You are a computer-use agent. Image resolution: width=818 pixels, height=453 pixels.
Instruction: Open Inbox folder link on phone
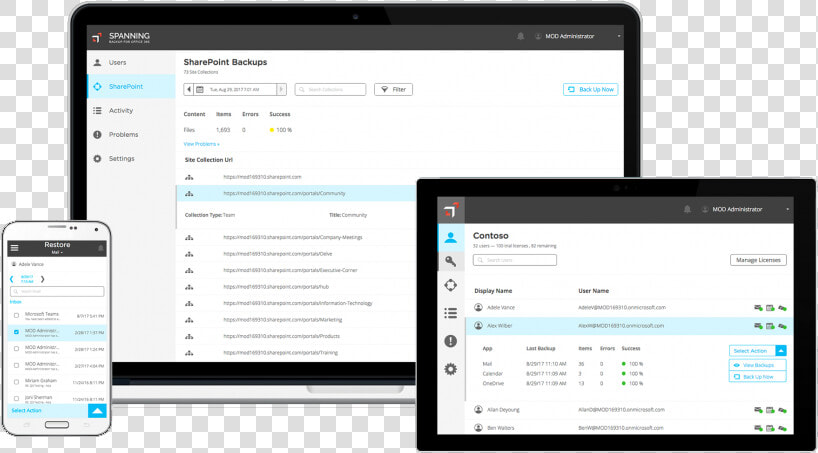[x=16, y=302]
